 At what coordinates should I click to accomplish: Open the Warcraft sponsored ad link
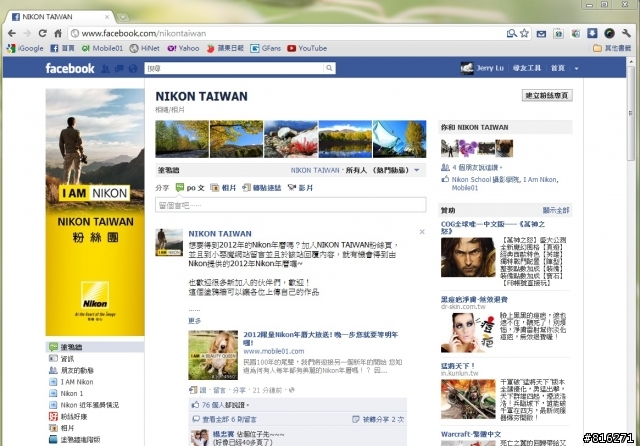(471, 434)
